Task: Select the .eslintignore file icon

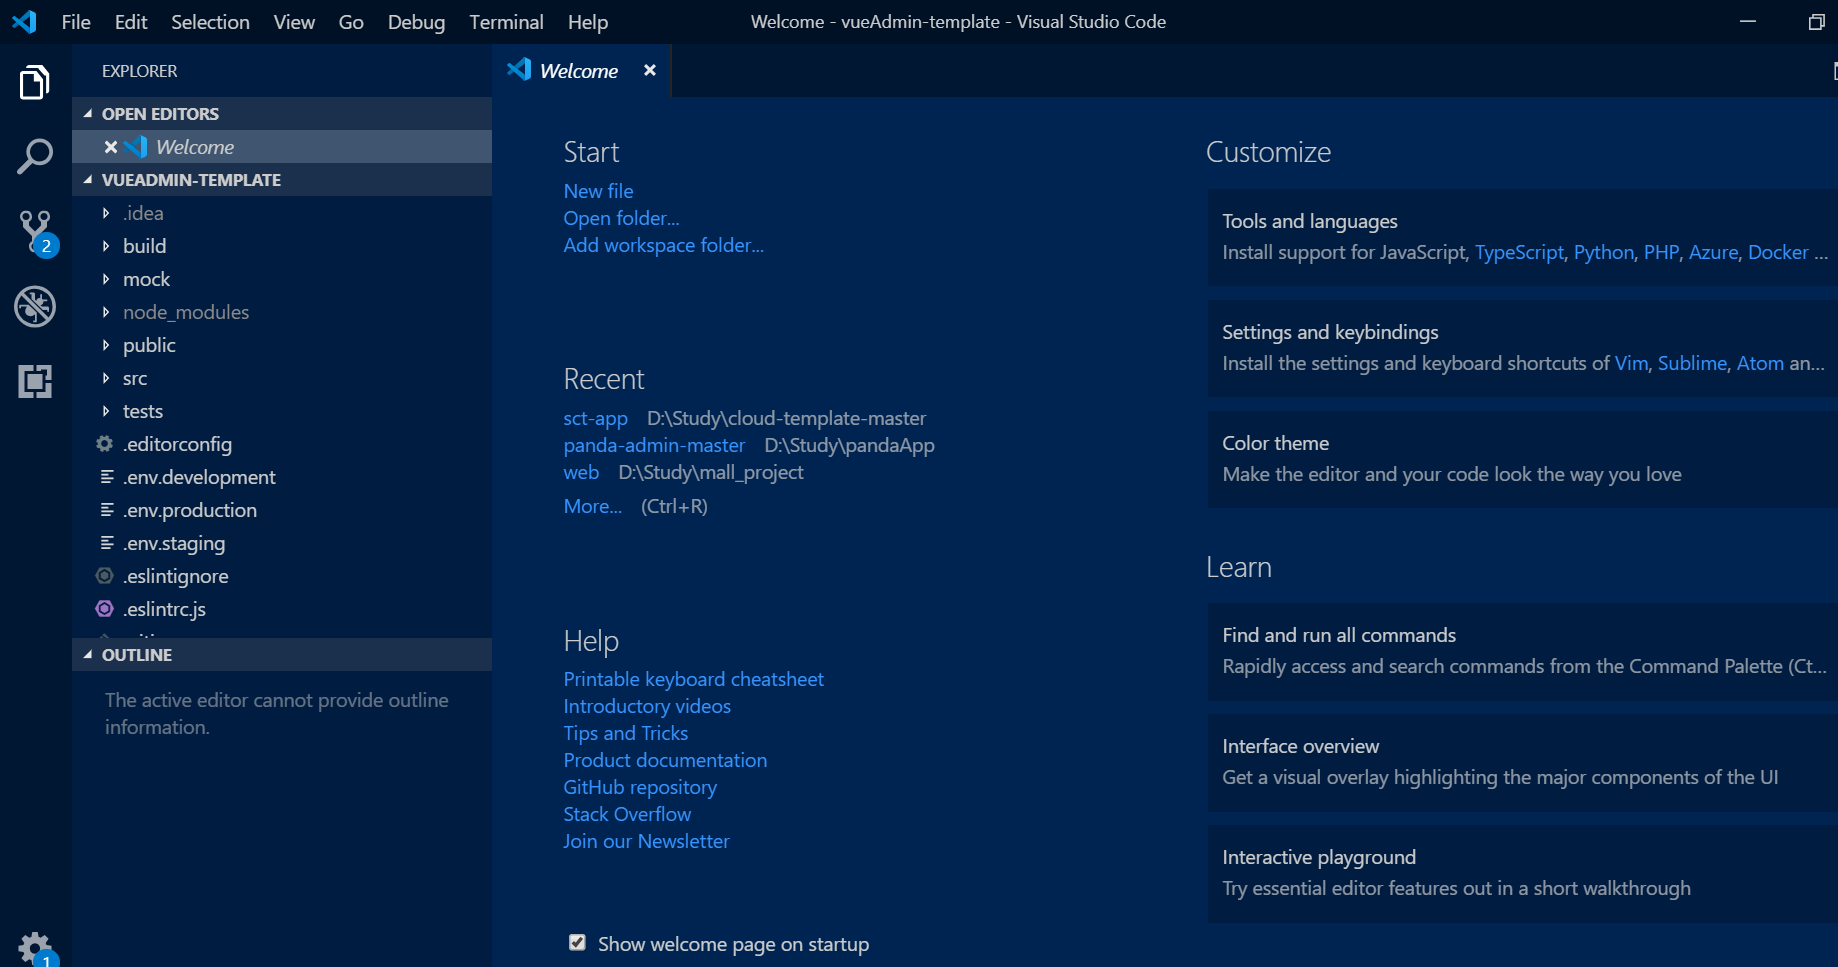Action: 104,575
